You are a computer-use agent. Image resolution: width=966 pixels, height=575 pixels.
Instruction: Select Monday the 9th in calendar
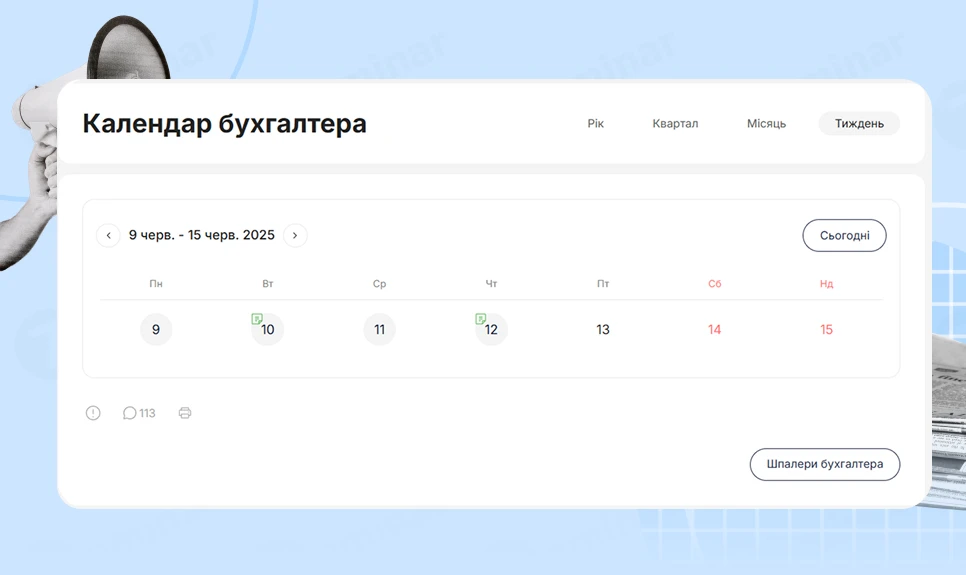pyautogui.click(x=156, y=330)
